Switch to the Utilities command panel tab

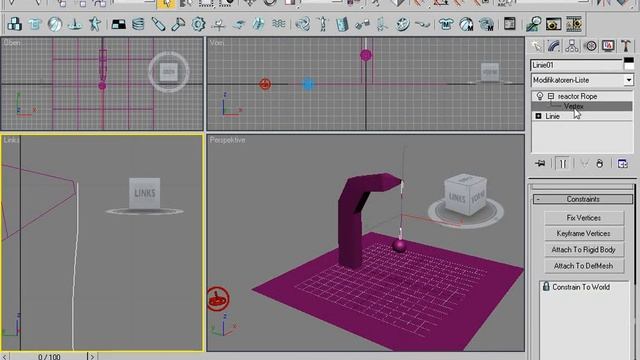pyautogui.click(x=626, y=46)
